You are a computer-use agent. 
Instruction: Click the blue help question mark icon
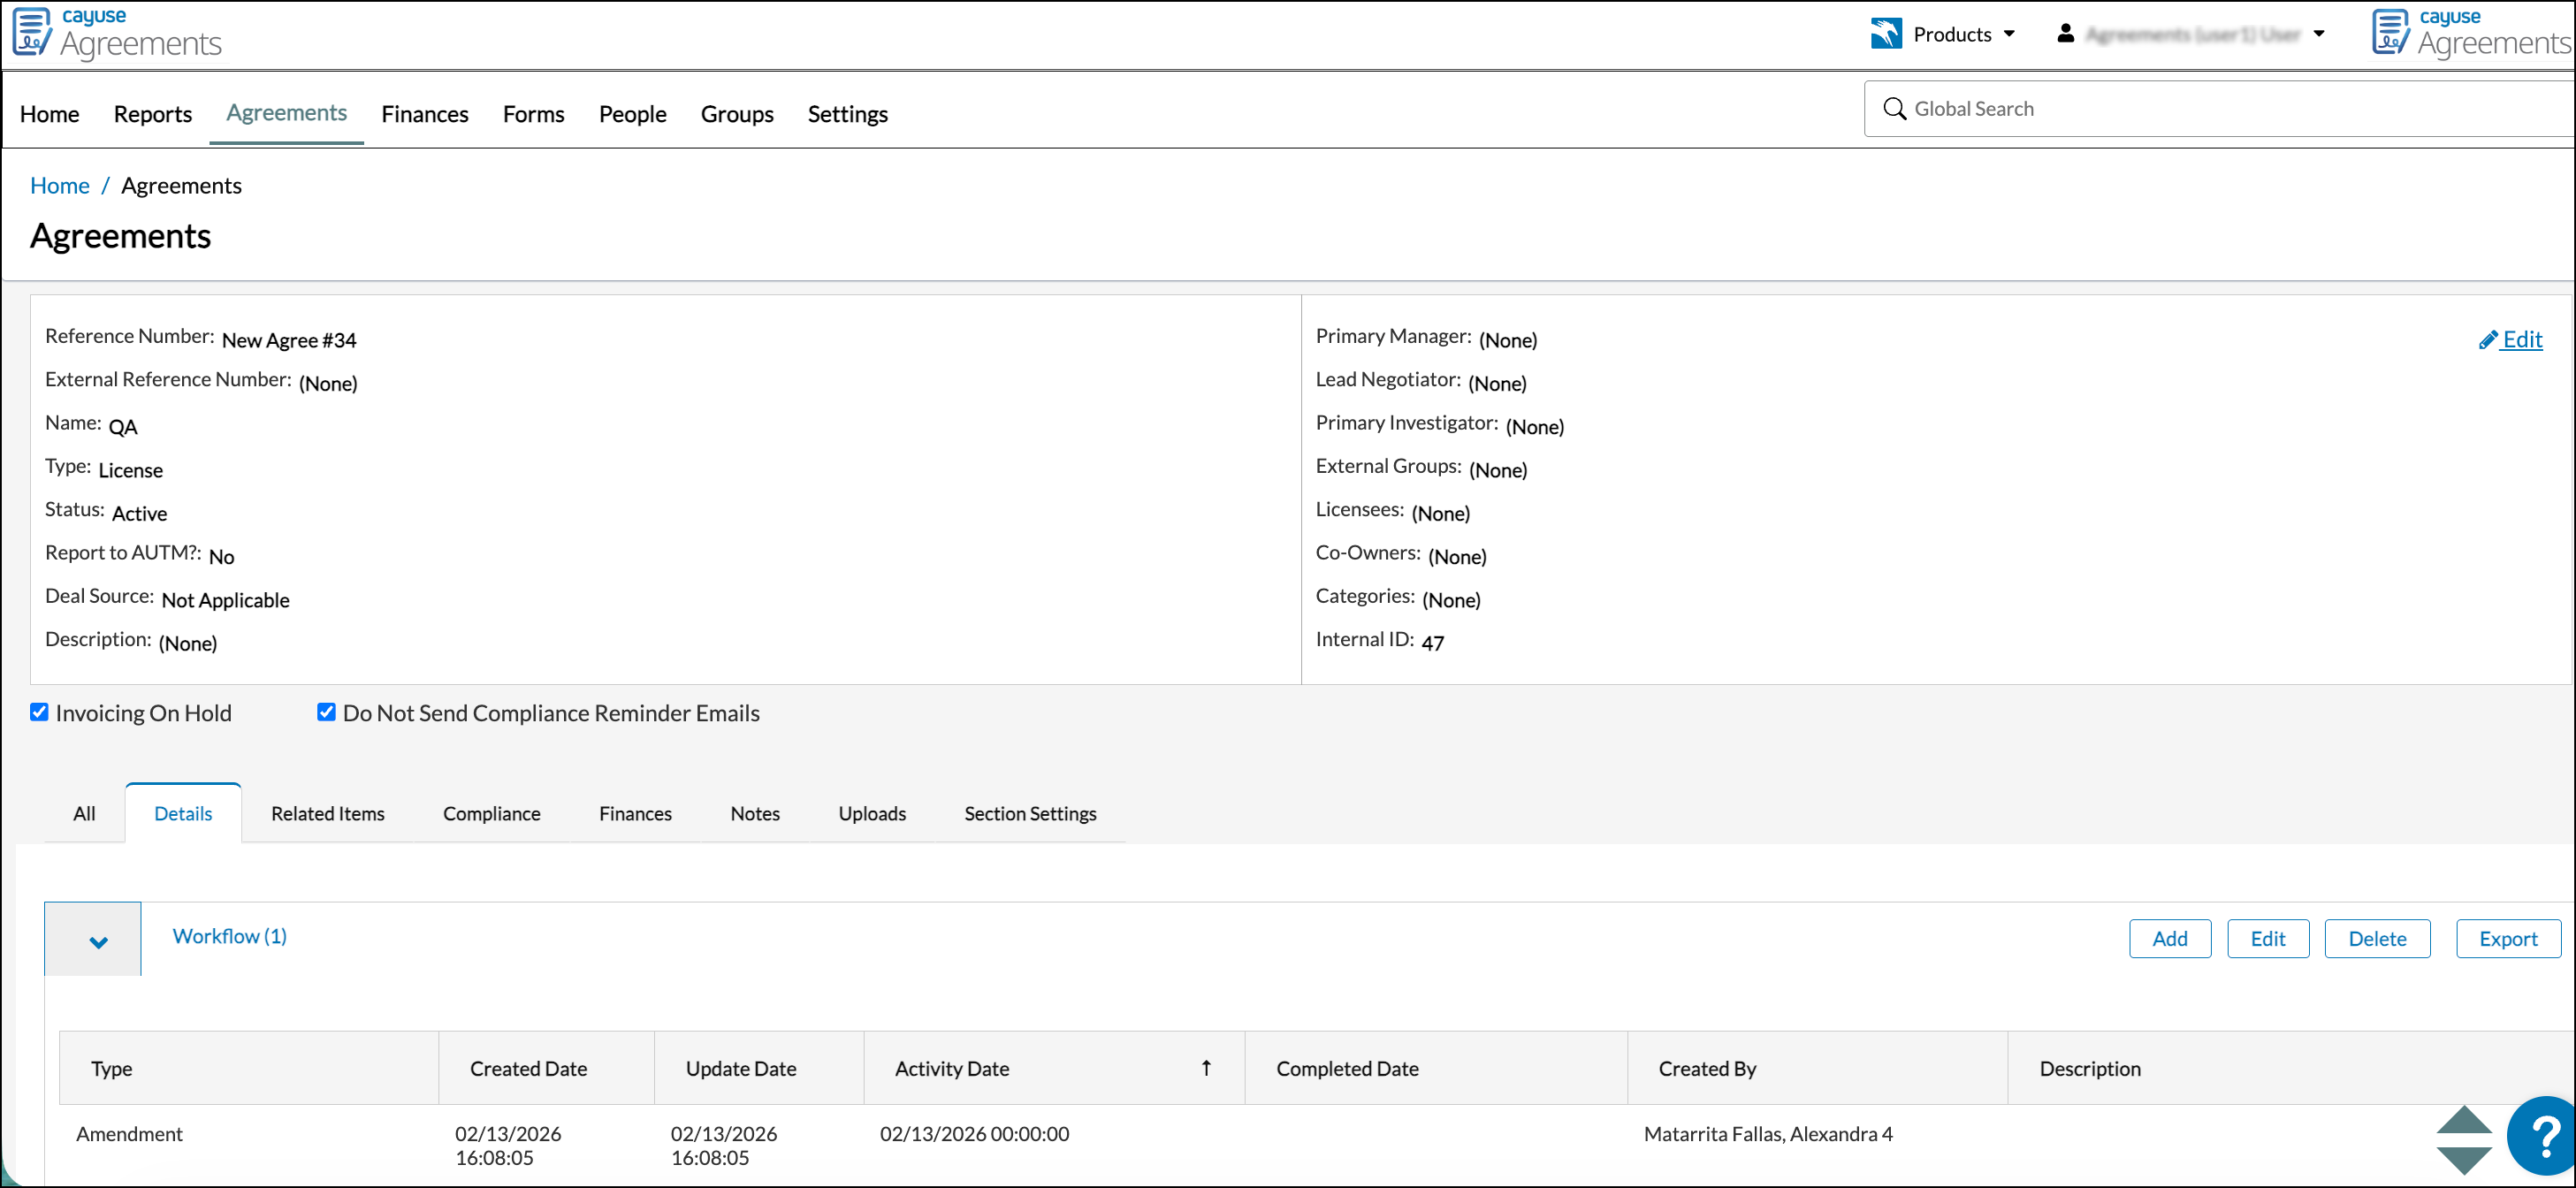click(x=2543, y=1137)
